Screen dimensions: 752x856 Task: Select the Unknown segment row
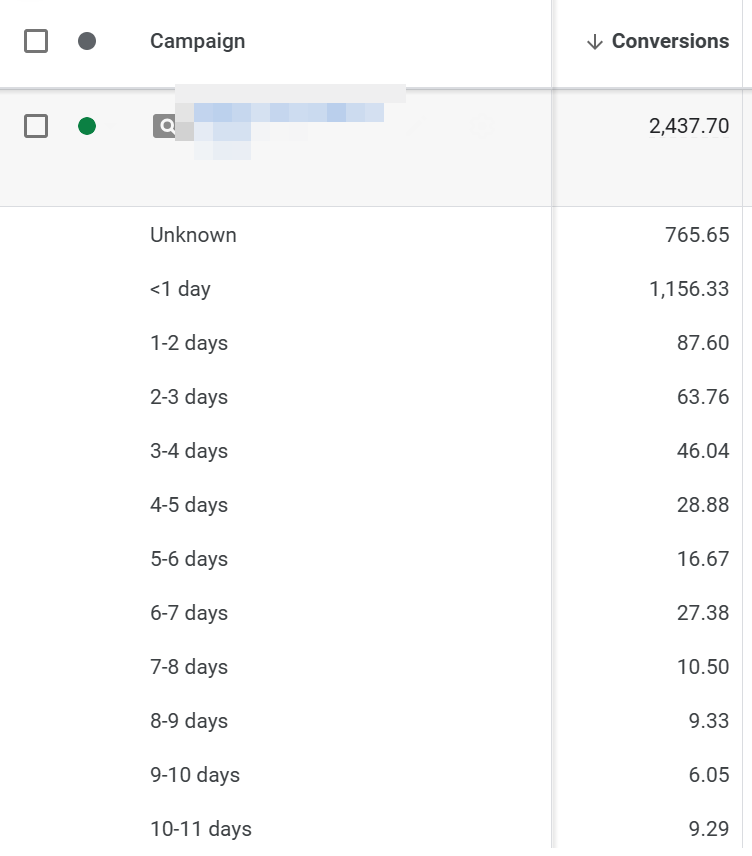coord(193,235)
